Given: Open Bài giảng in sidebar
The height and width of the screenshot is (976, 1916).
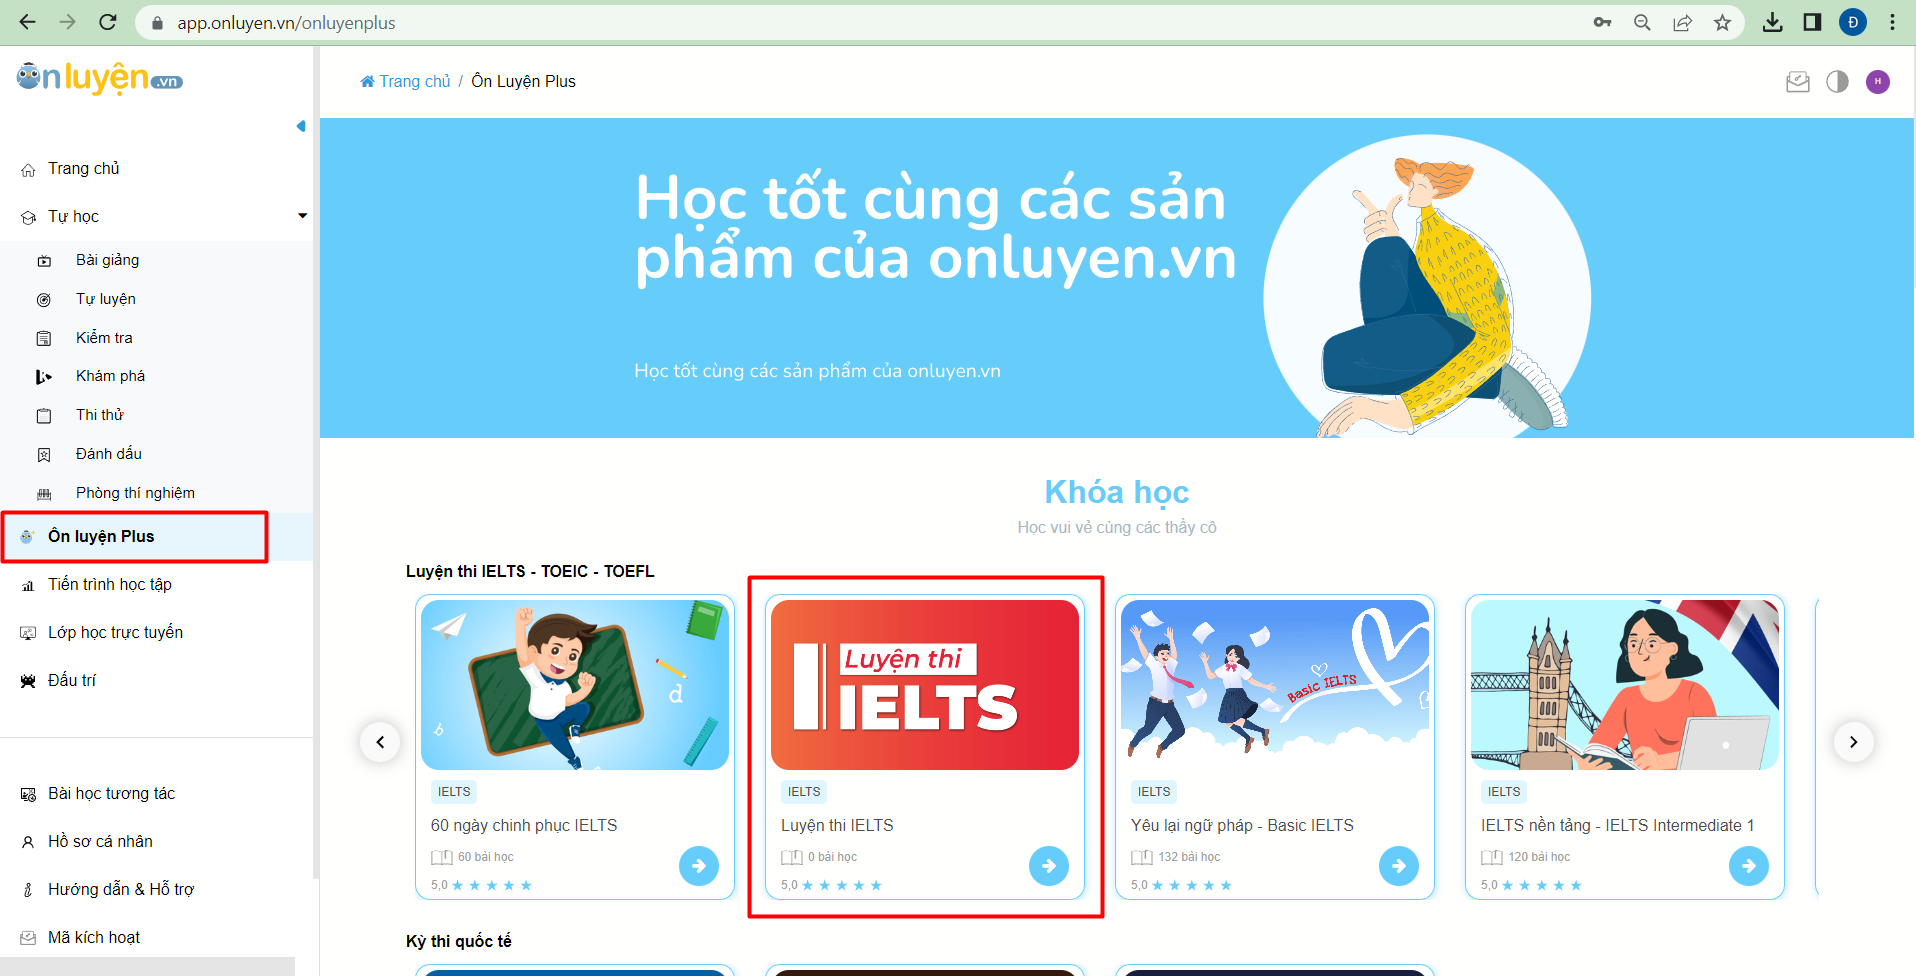Looking at the screenshot, I should point(107,260).
